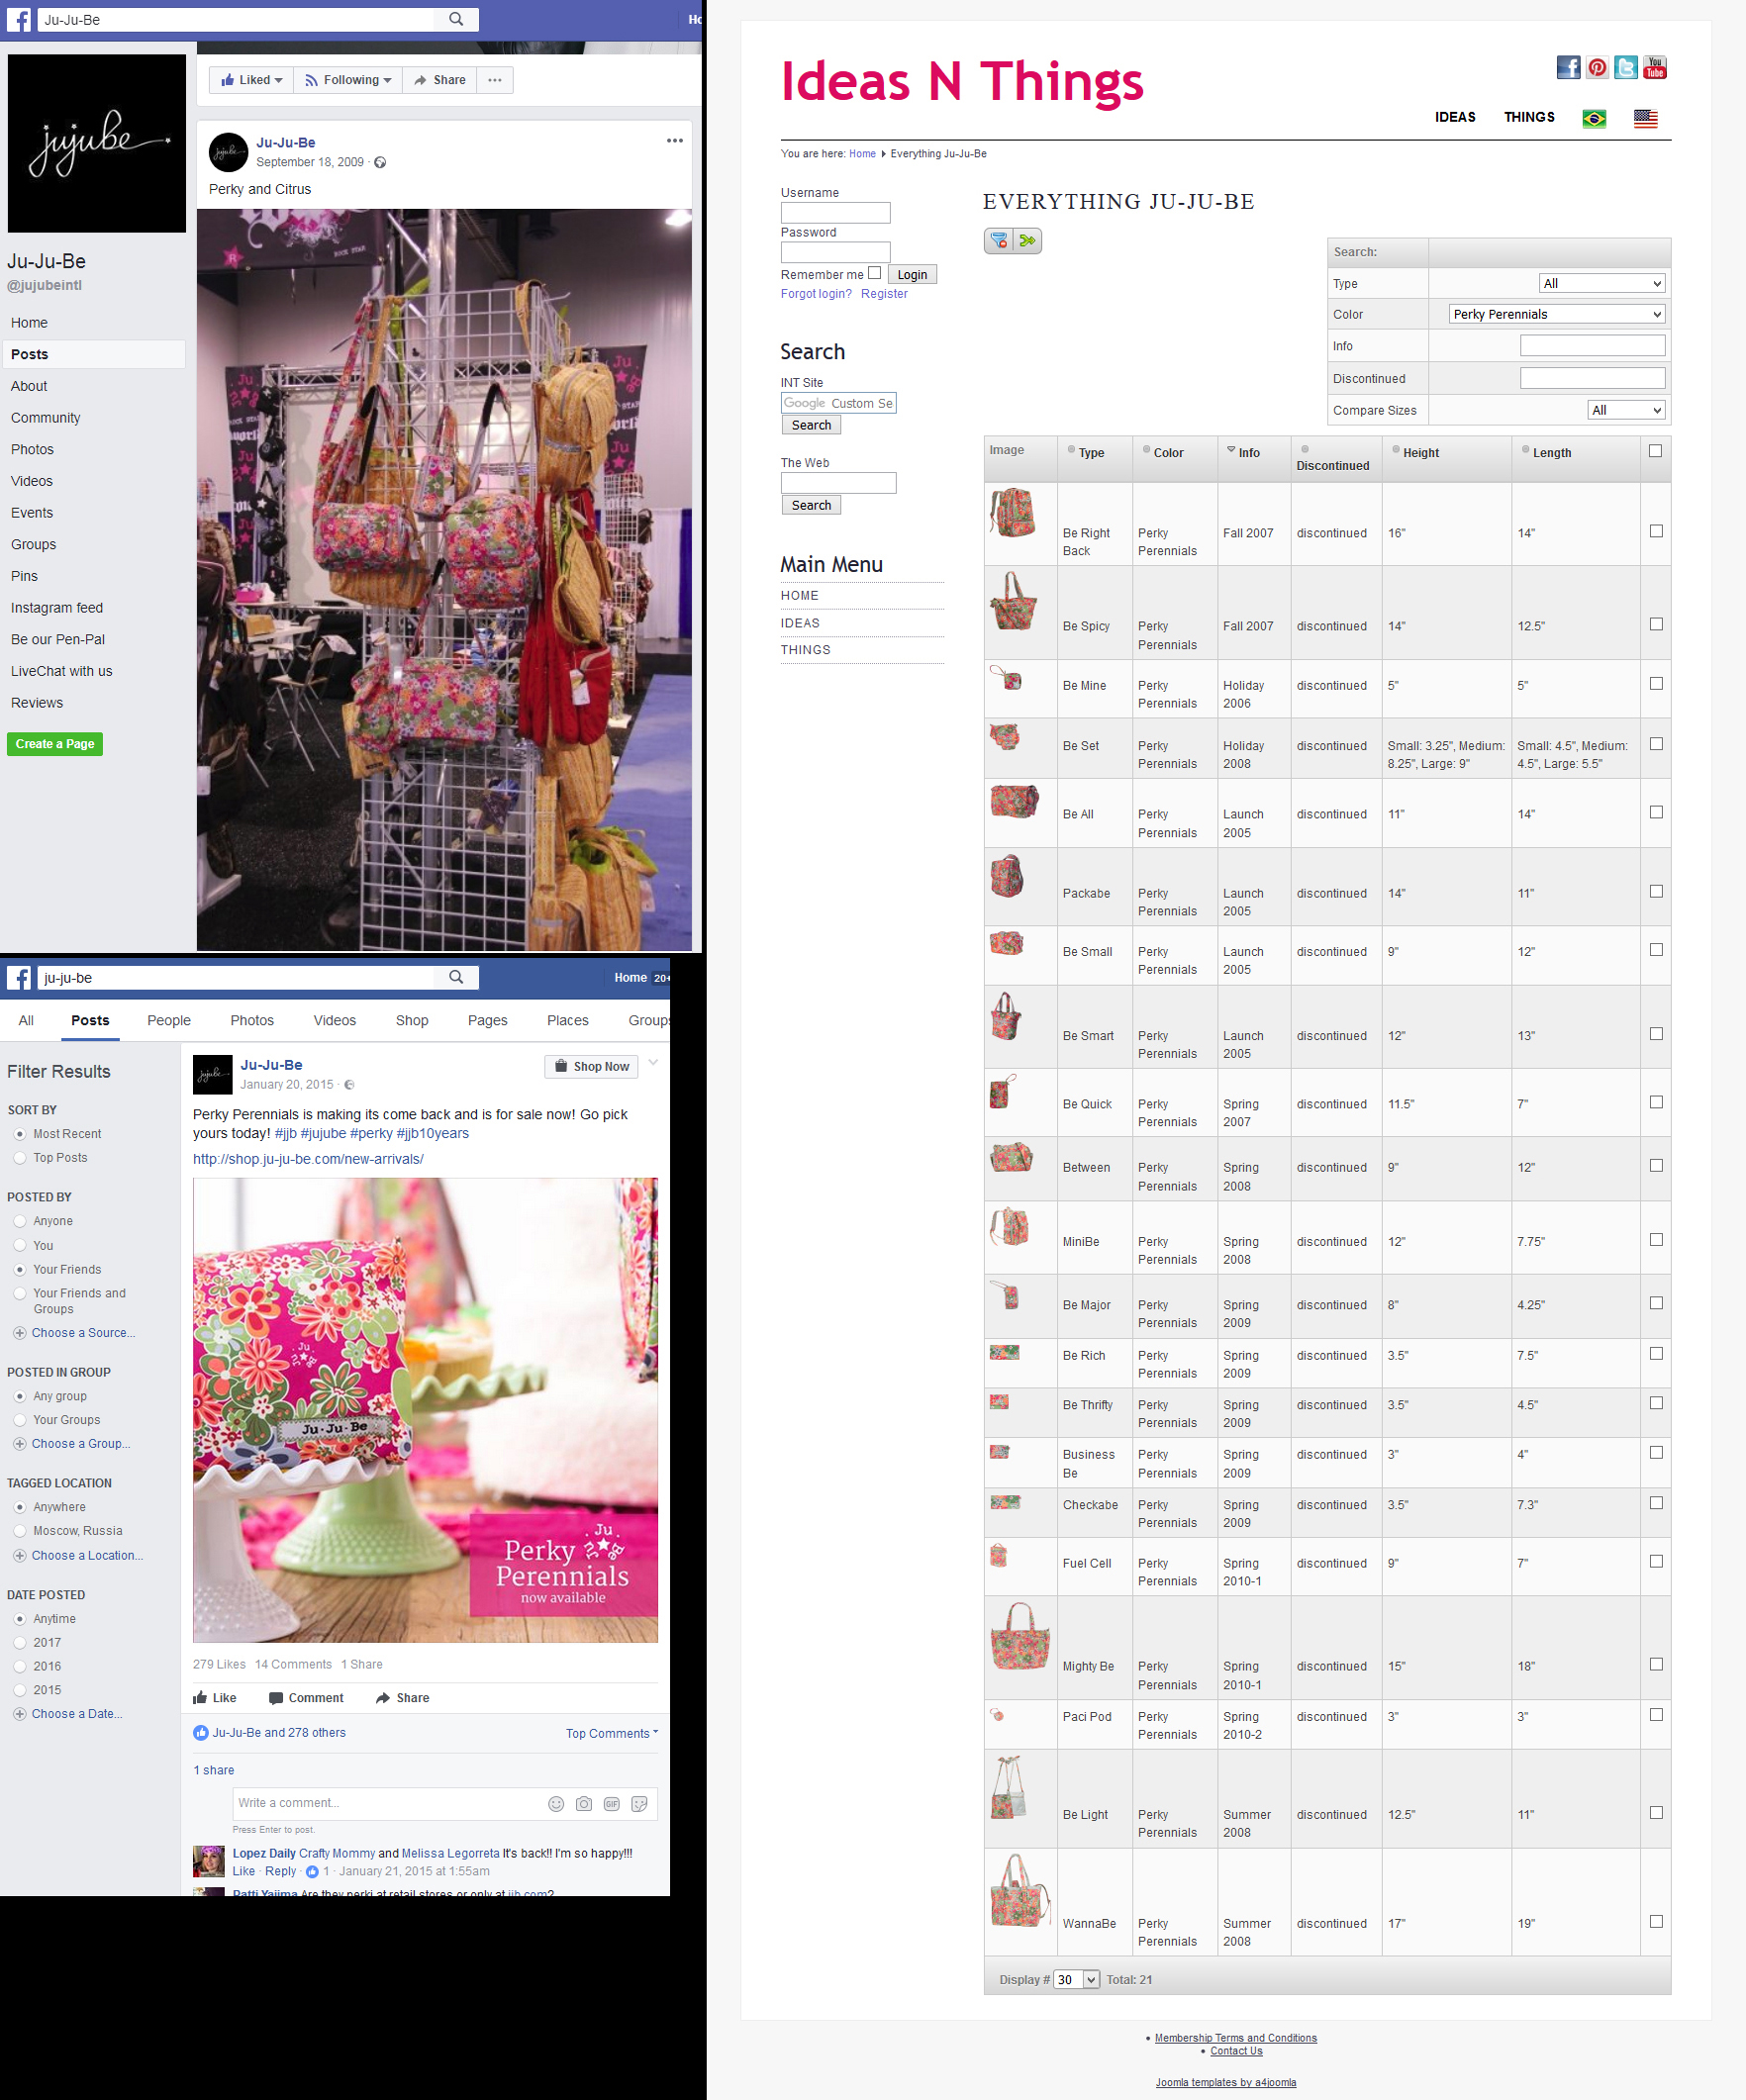The image size is (1746, 2100).
Task: Select Moscow, Russia location radio
Action: [19, 1530]
